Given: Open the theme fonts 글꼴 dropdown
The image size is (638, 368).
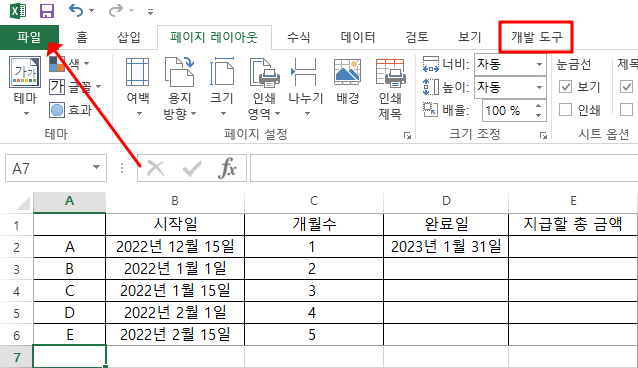Looking at the screenshot, I should click(75, 86).
